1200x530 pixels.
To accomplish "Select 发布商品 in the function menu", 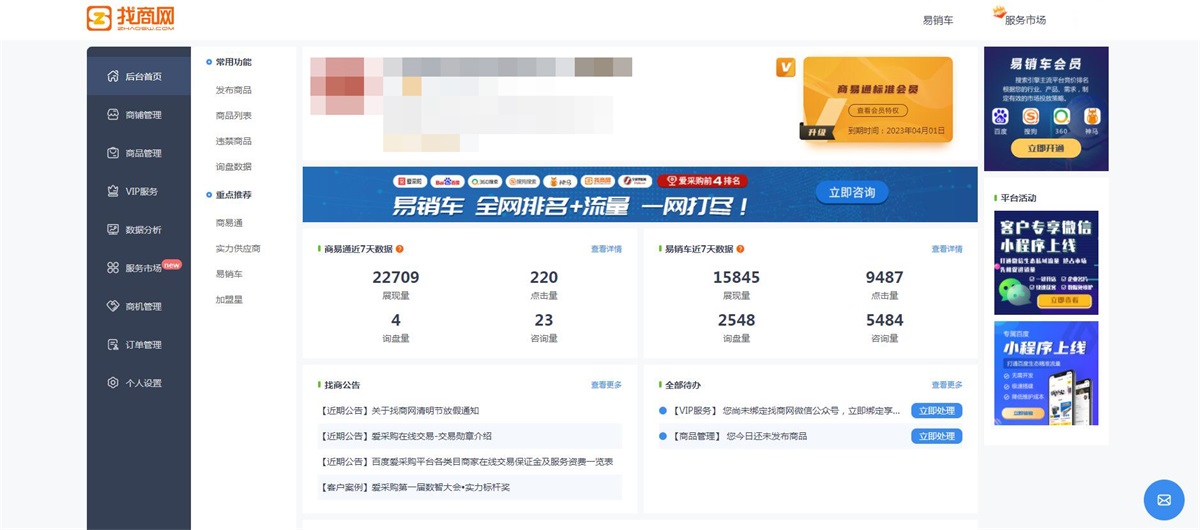I will click(234, 90).
